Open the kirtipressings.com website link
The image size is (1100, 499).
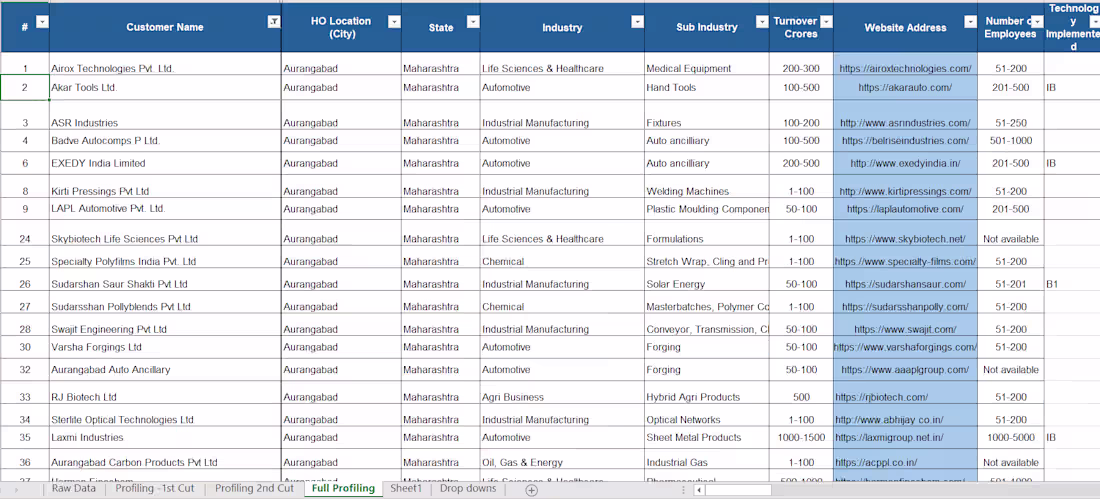pos(905,191)
